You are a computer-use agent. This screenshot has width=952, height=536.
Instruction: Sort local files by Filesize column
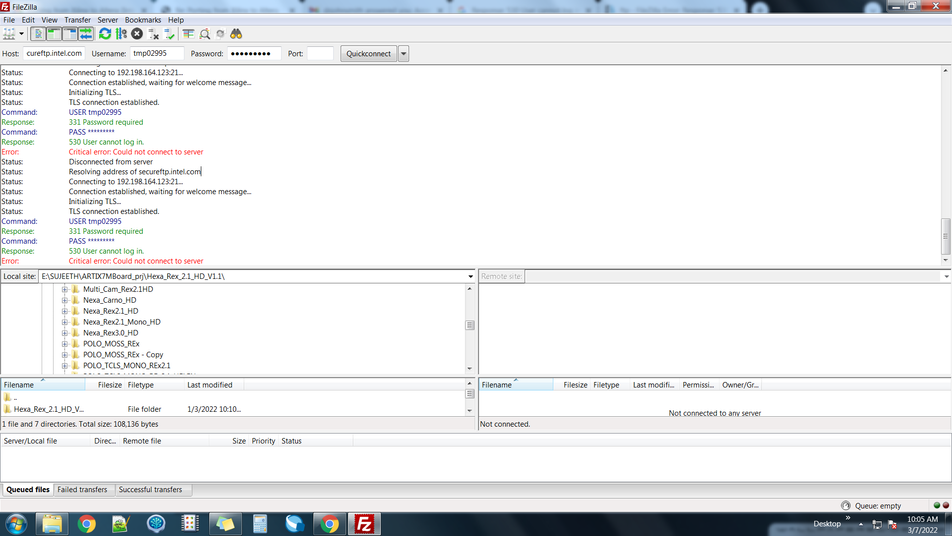[104, 385]
